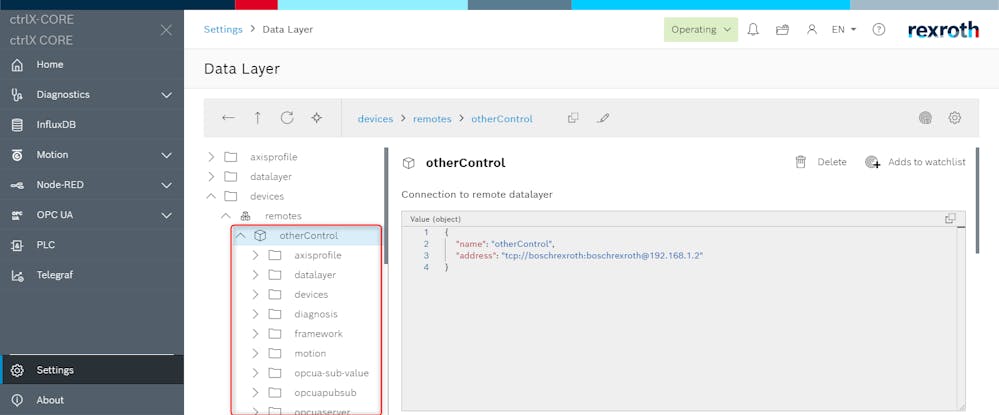Select the remotes tree node
This screenshot has height=415, width=999.
pos(283,216)
